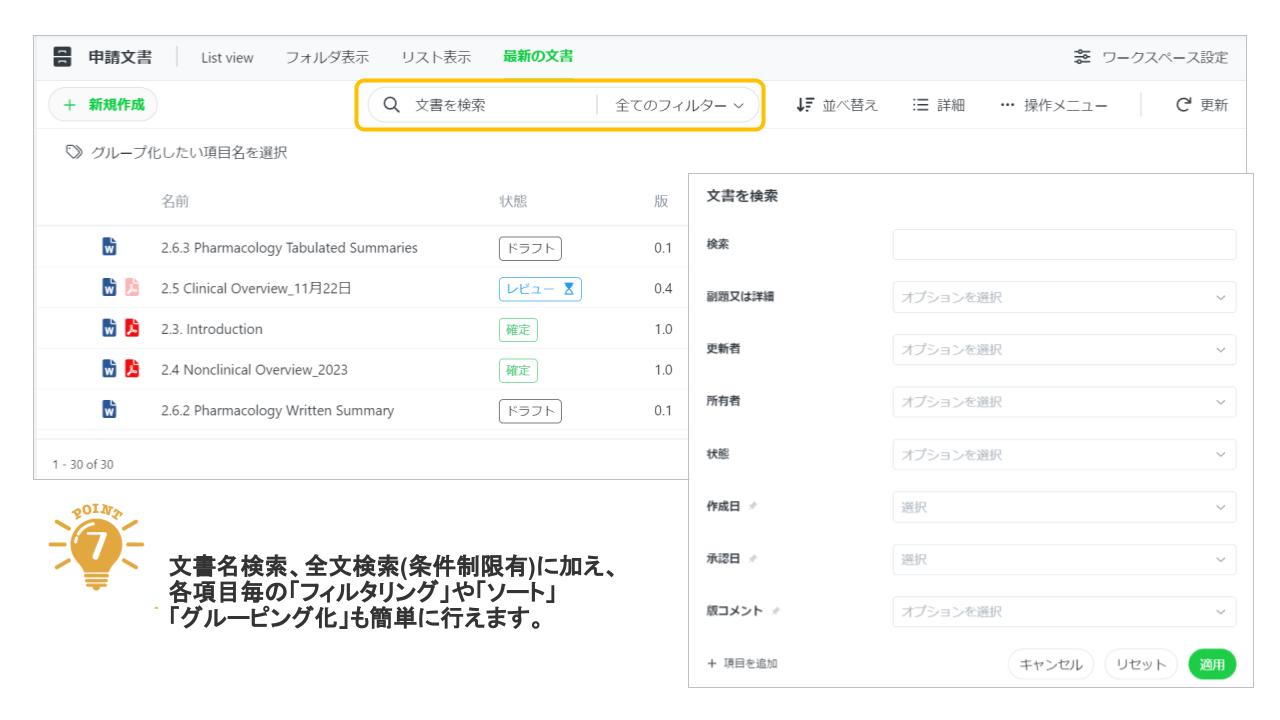Open 2.4 Nonclinical Overview_2023 document
Screen dimensions: 1280x720
pos(254,370)
